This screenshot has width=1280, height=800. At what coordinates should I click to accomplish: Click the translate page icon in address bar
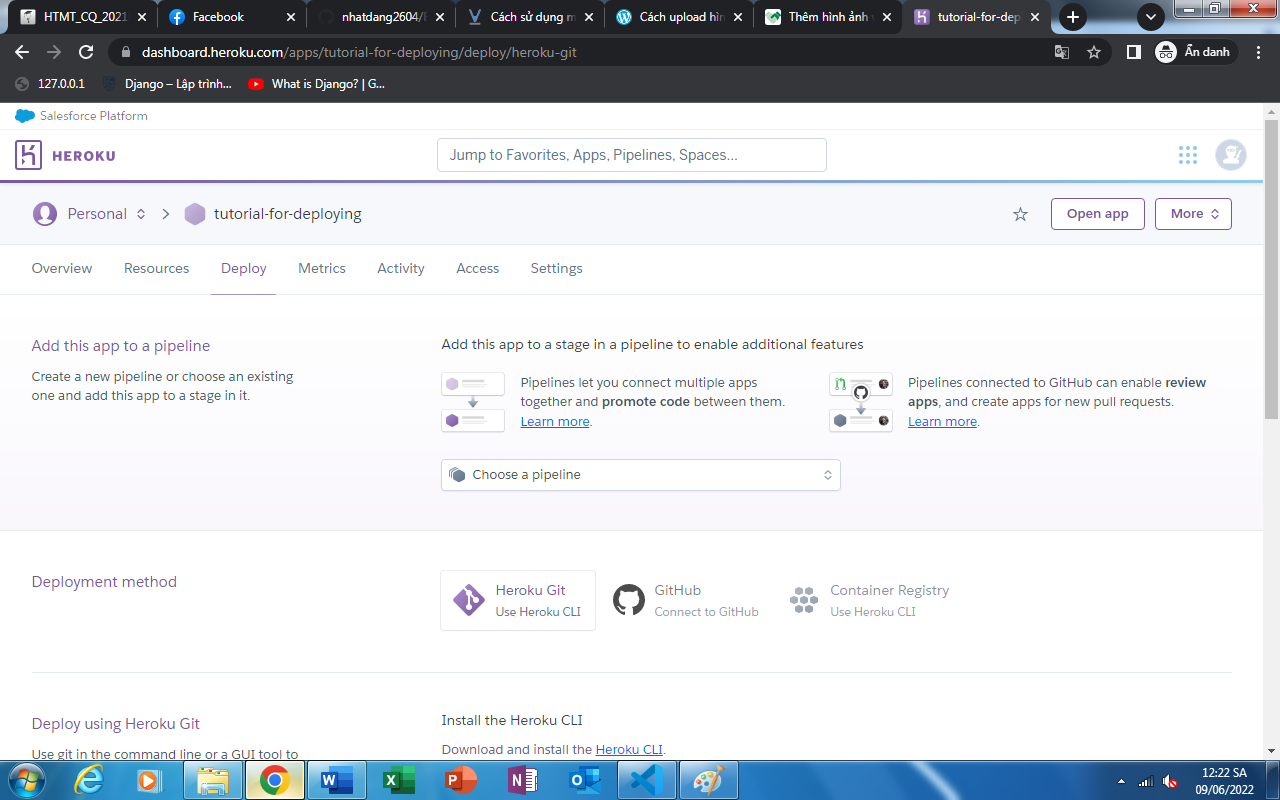click(1062, 52)
